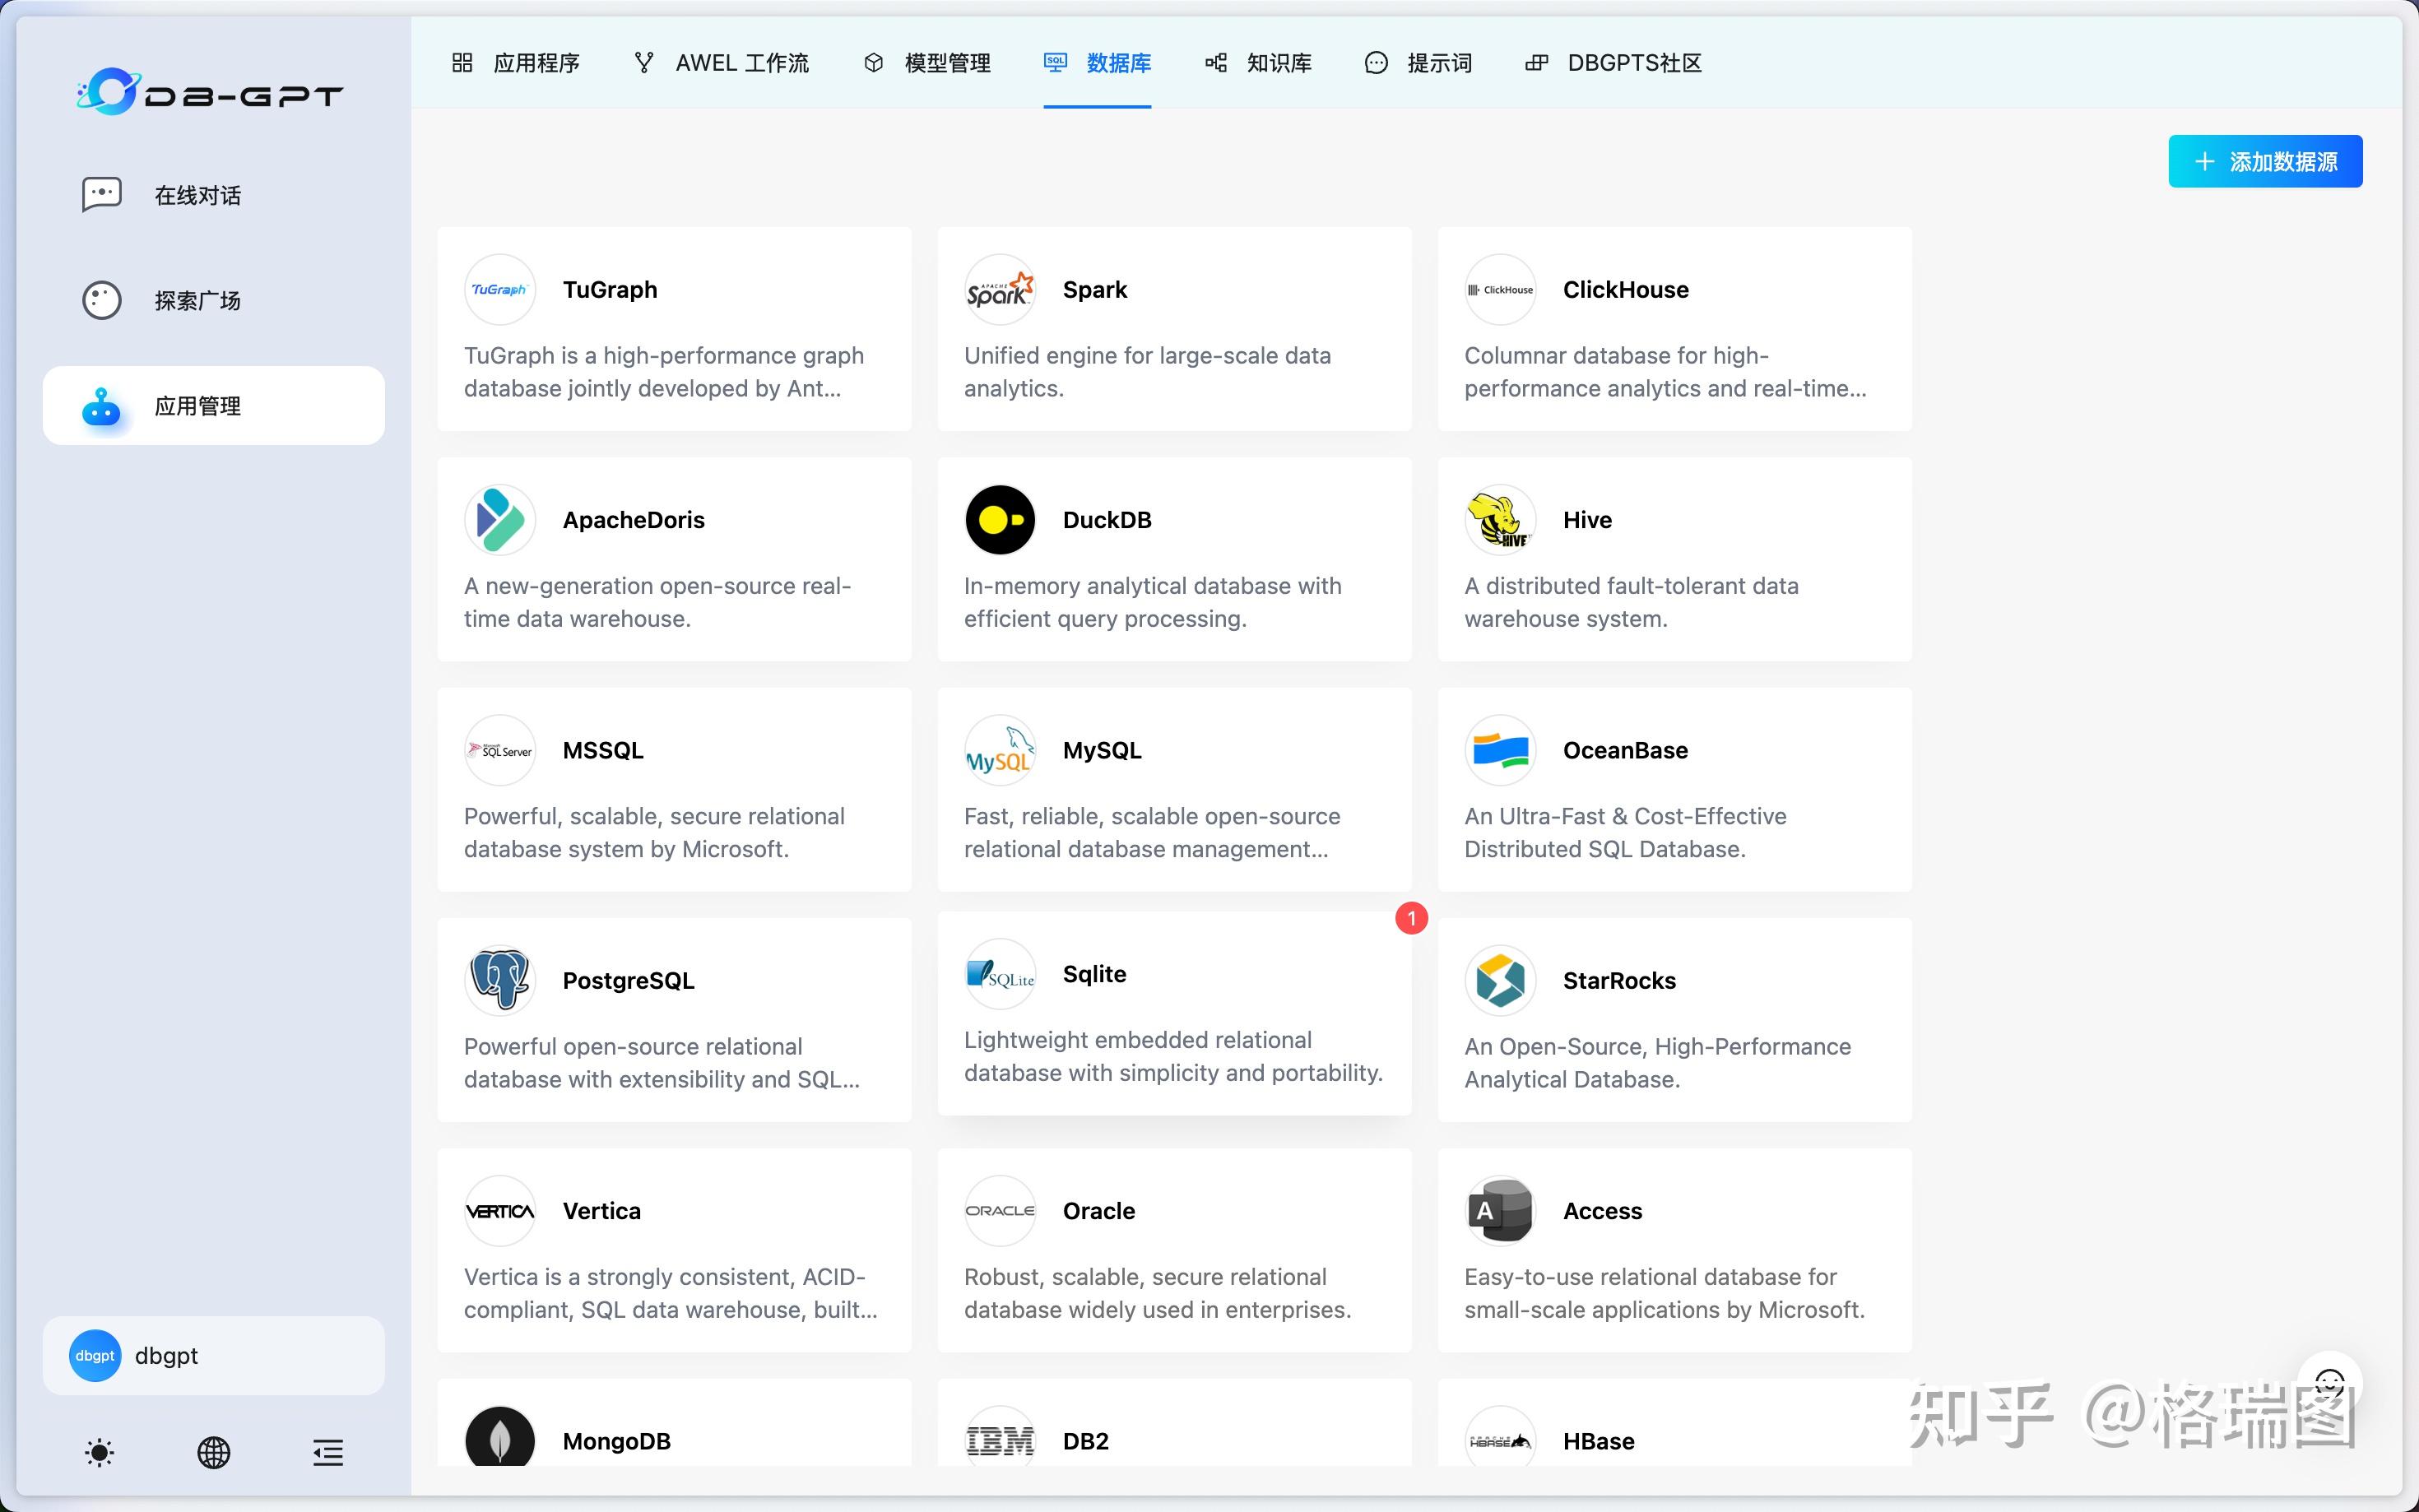2419x1512 pixels.
Task: Click the StarRocks logo icon
Action: point(1499,980)
